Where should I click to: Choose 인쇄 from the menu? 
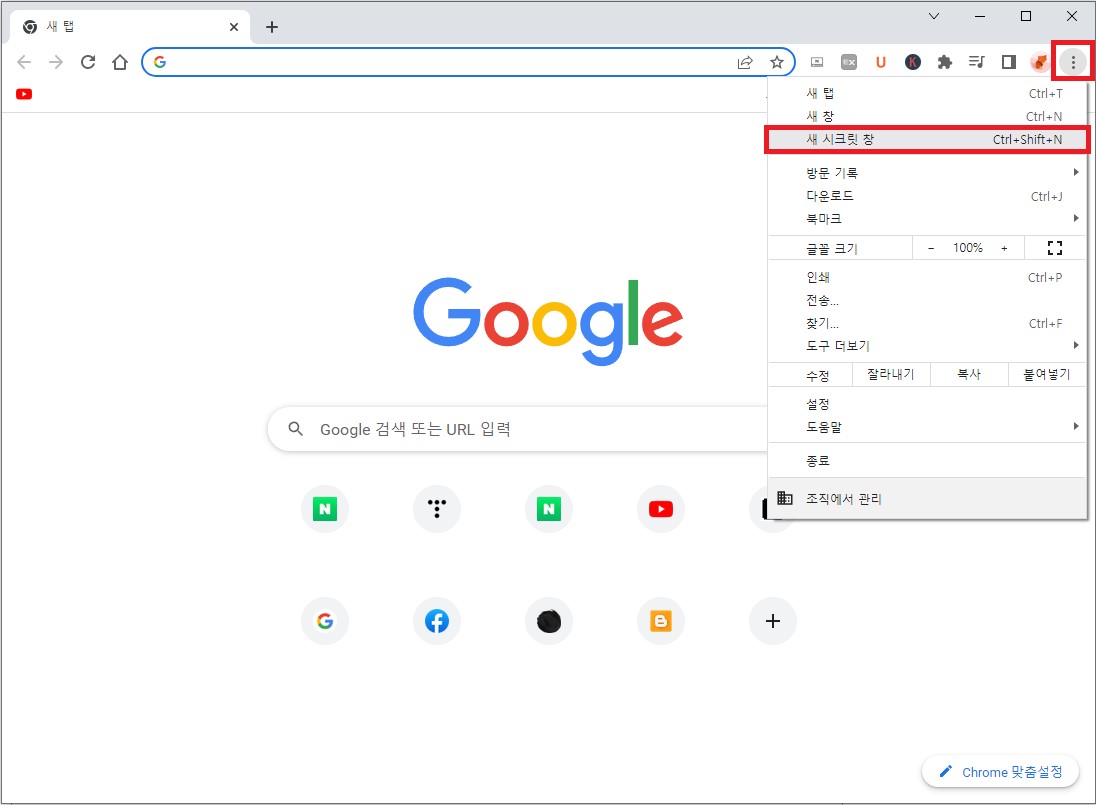[927, 277]
